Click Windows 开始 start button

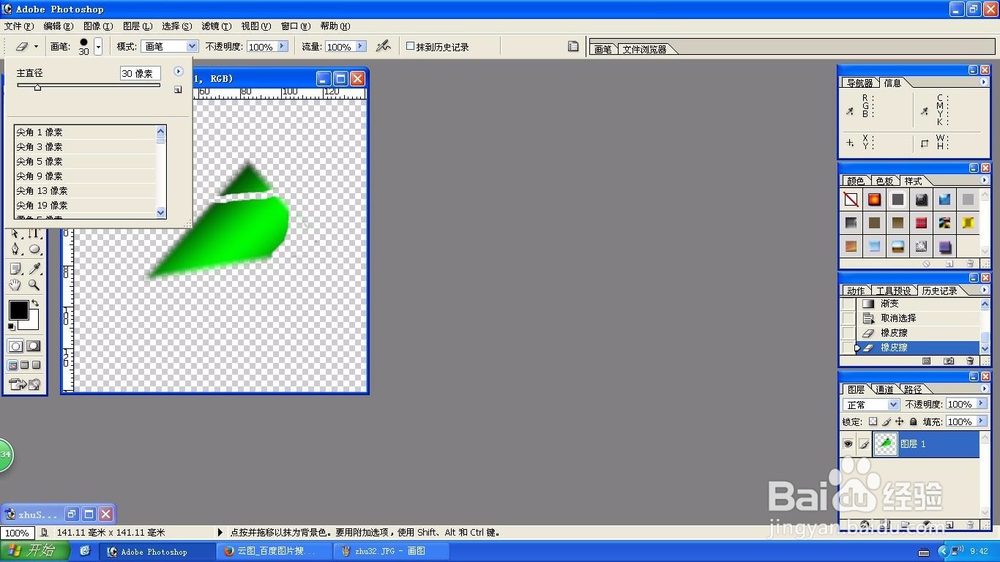pyautogui.click(x=36, y=551)
